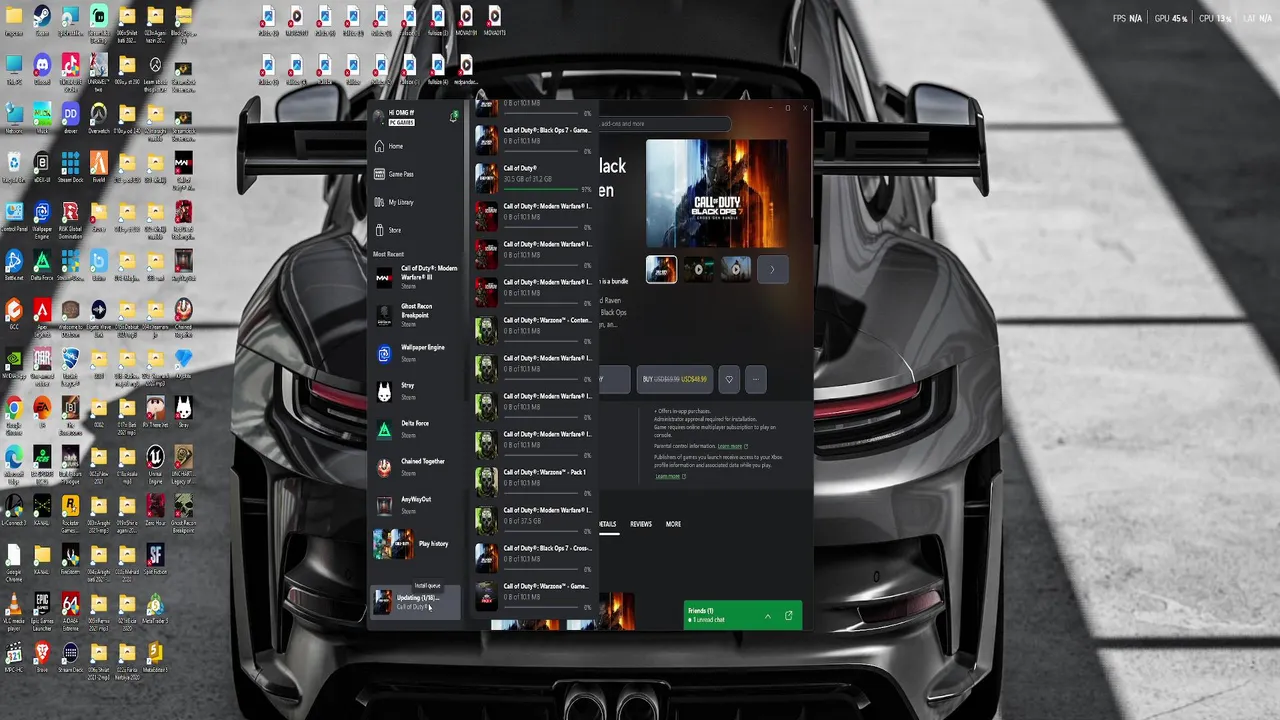Screen dimensions: 1280x720
Task: Open Split Fiction desktop shortcut
Action: coord(155,558)
